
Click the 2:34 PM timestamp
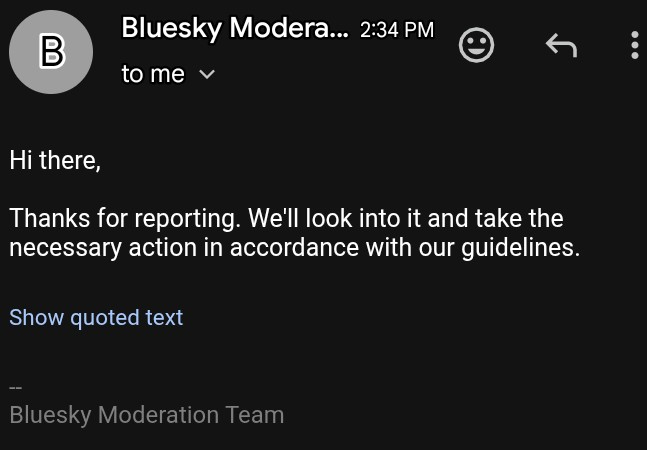[397, 30]
